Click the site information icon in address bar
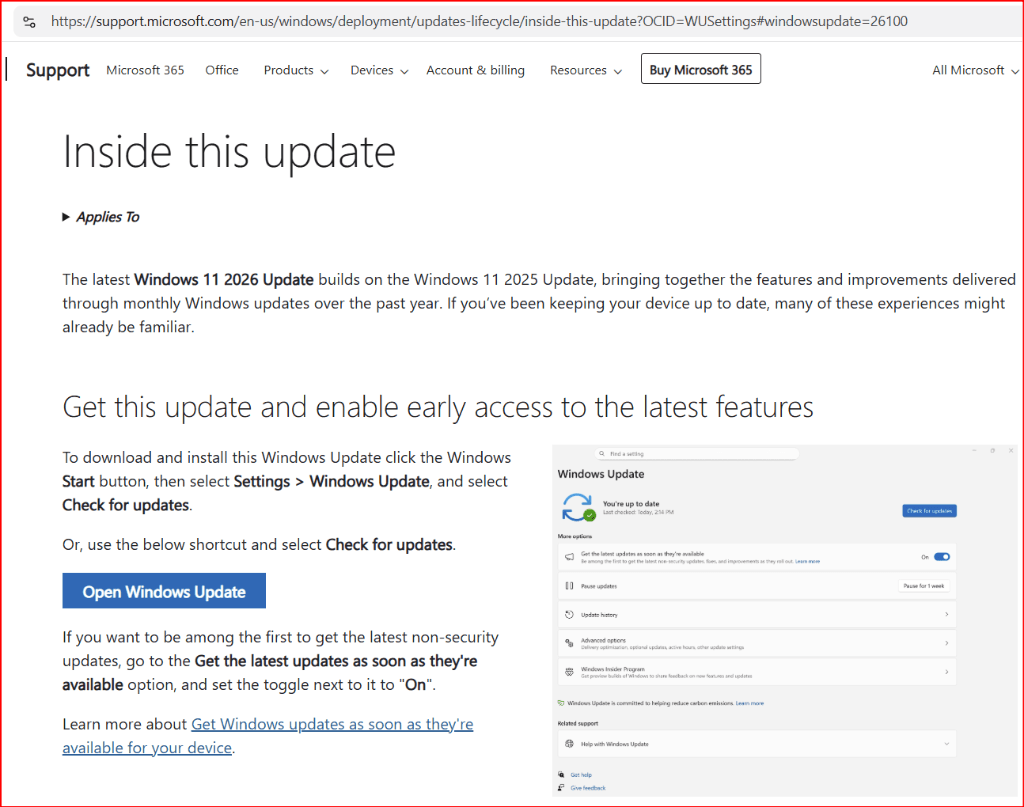Viewport: 1024px width, 807px height. 29,22
